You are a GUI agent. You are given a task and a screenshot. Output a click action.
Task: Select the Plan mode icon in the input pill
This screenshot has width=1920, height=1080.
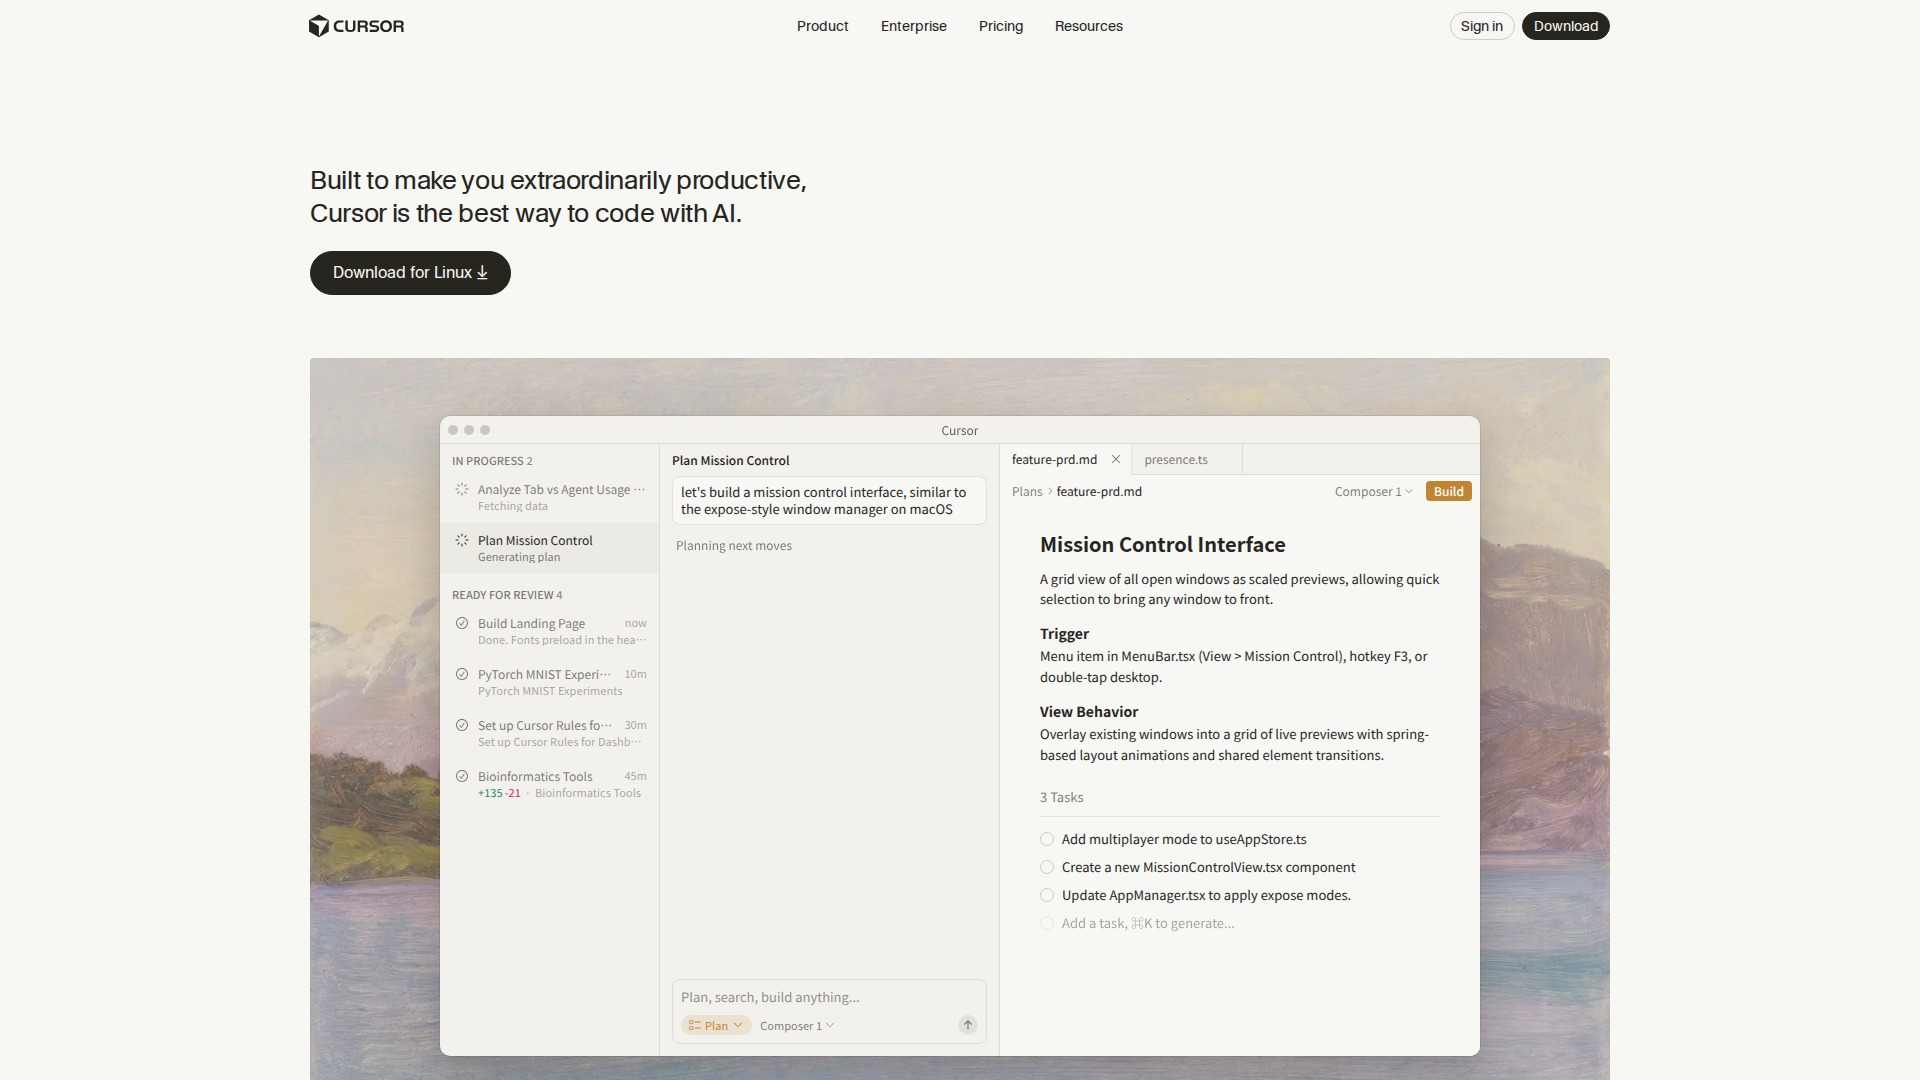(694, 1025)
